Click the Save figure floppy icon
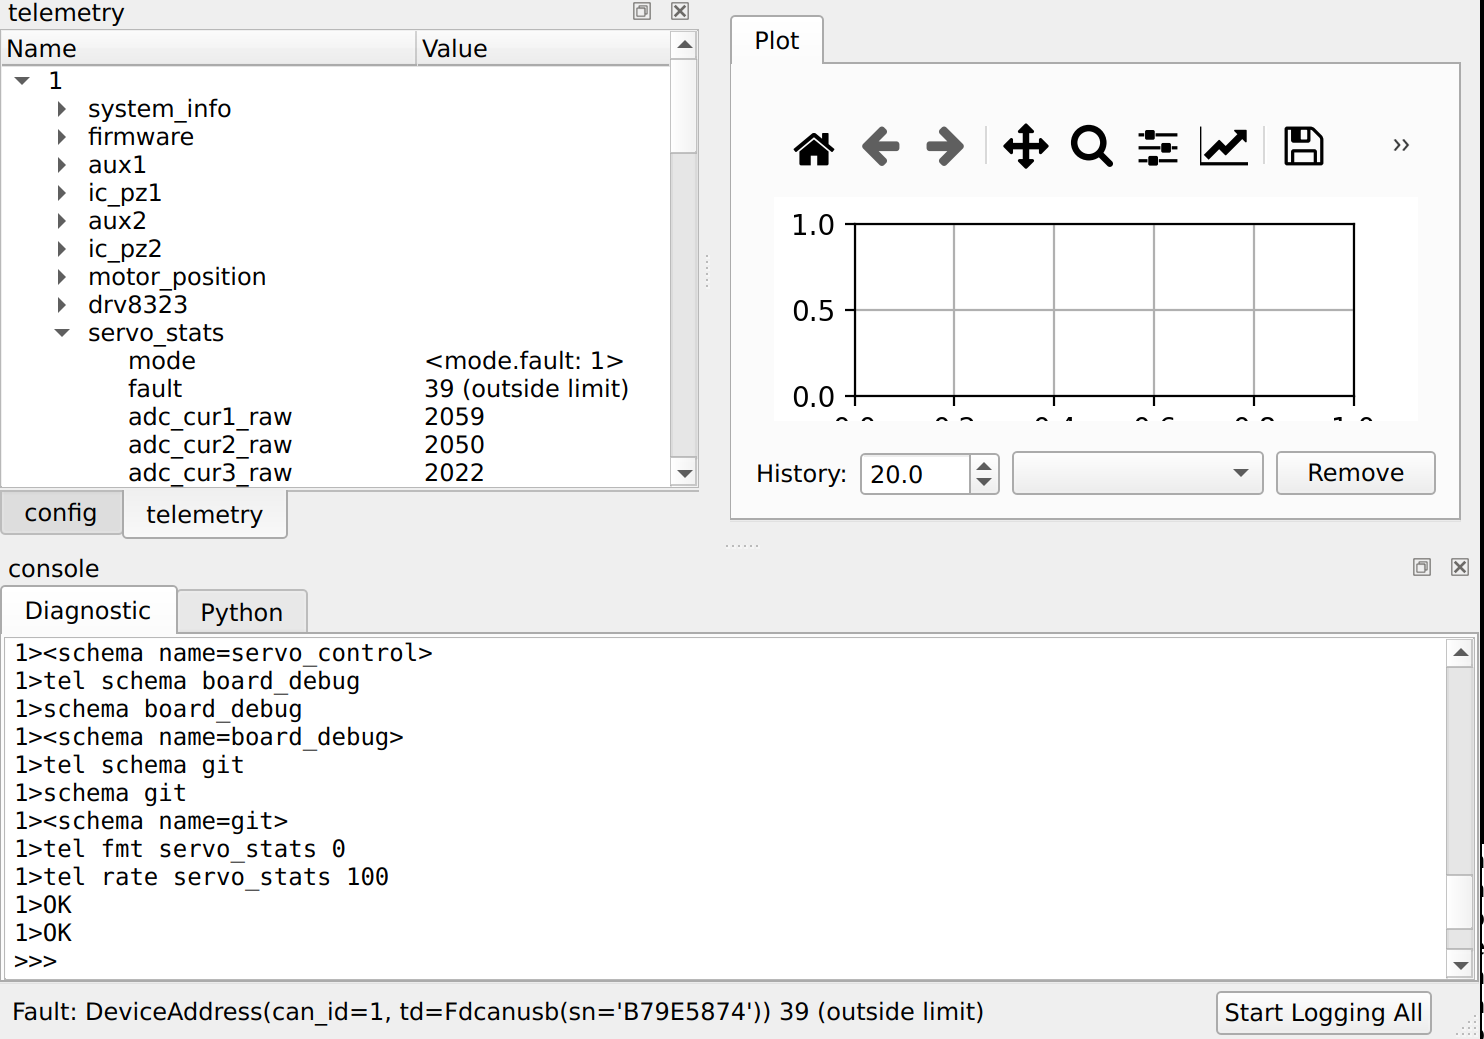The width and height of the screenshot is (1484, 1039). [1303, 147]
